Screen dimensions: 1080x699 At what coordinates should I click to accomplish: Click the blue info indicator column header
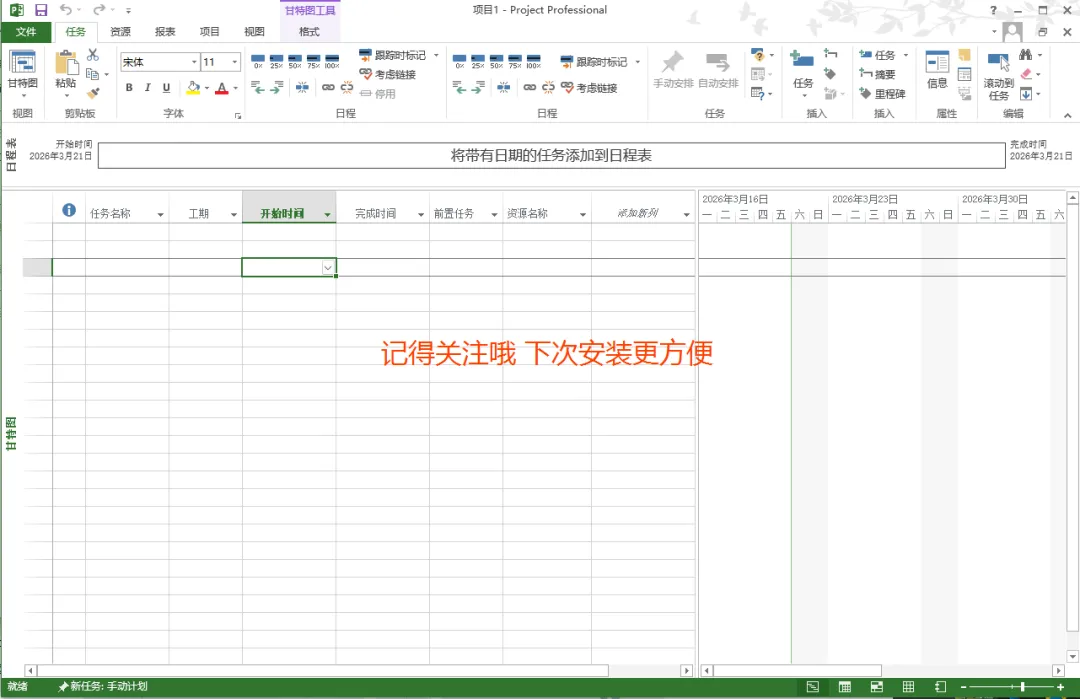point(69,210)
